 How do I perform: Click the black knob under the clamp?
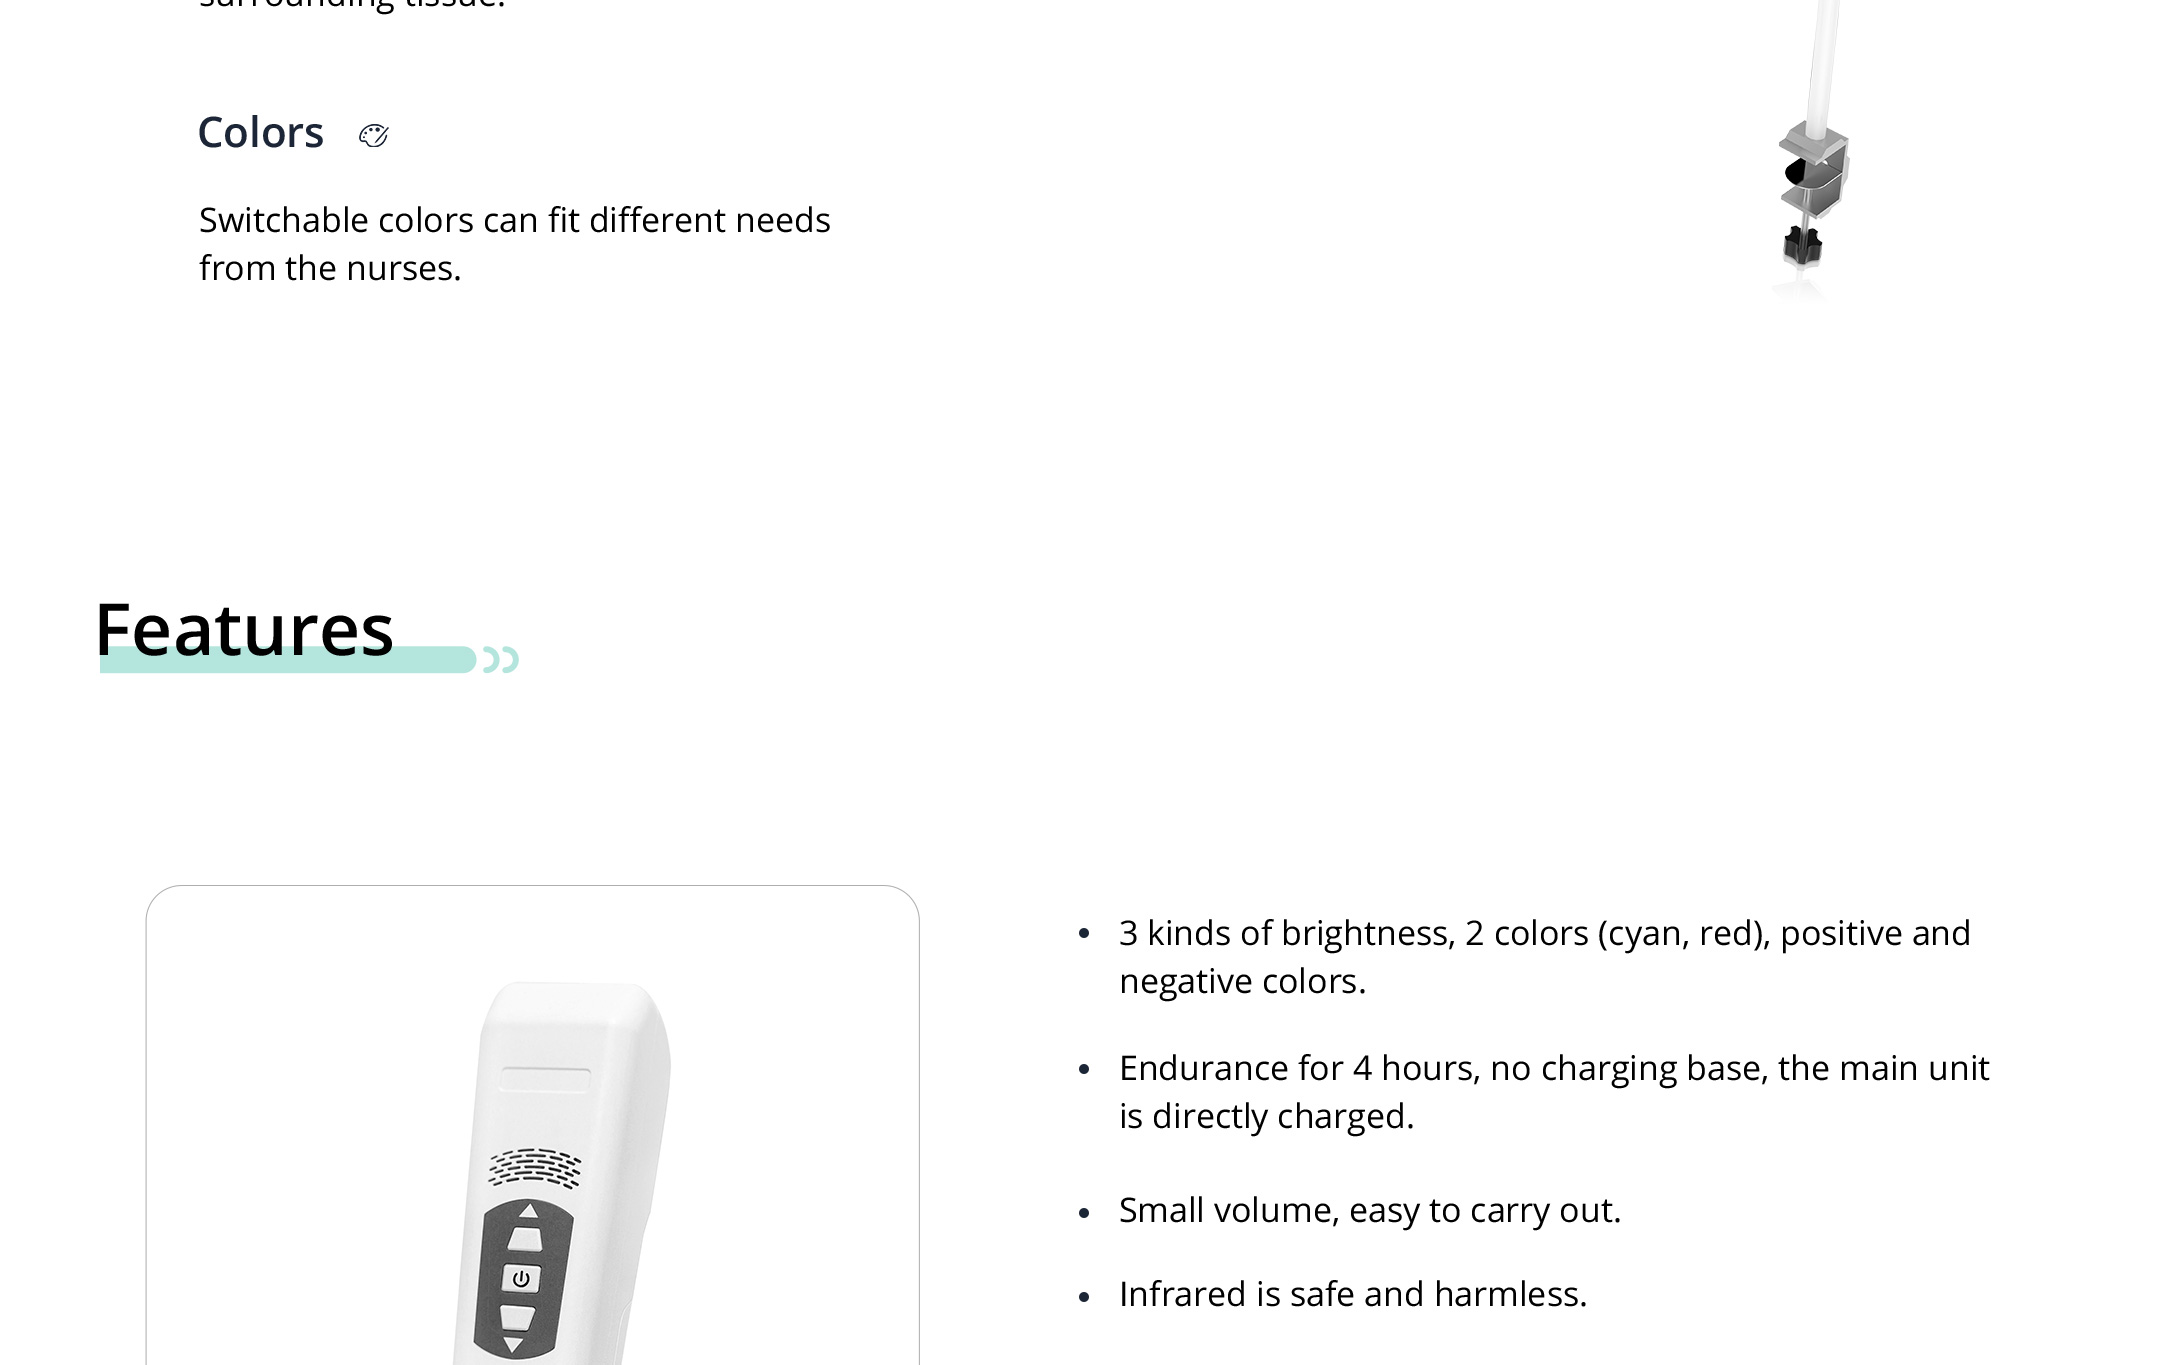click(x=1802, y=245)
